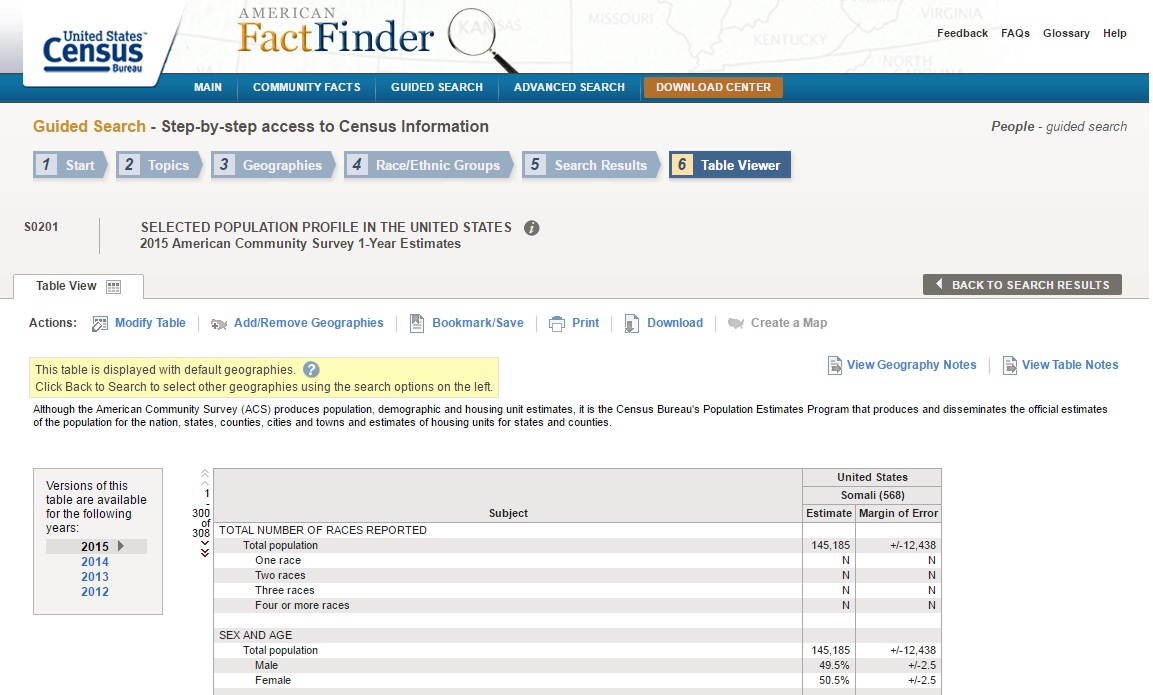This screenshot has height=695, width=1153.
Task: Select step 6 Table Viewer
Action: pos(729,165)
